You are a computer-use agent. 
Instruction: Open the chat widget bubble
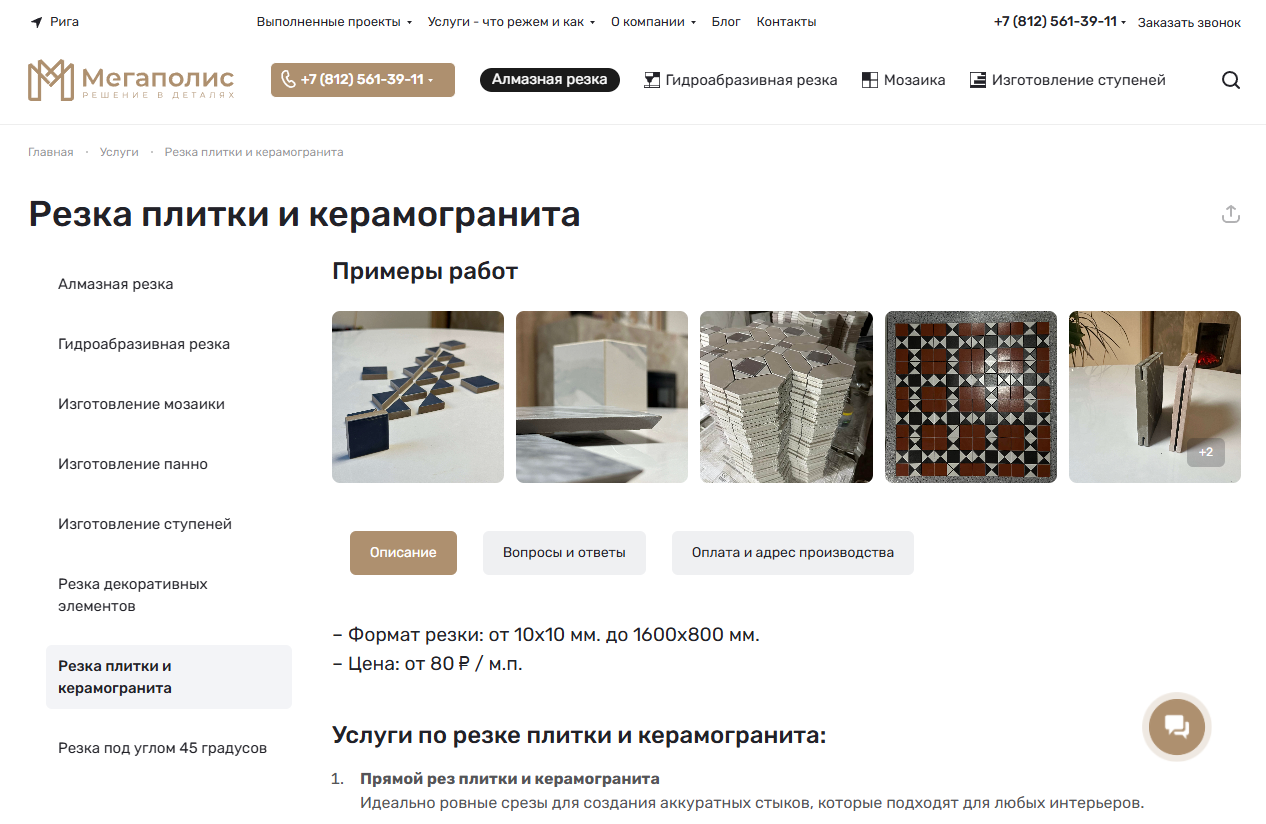pos(1177,727)
